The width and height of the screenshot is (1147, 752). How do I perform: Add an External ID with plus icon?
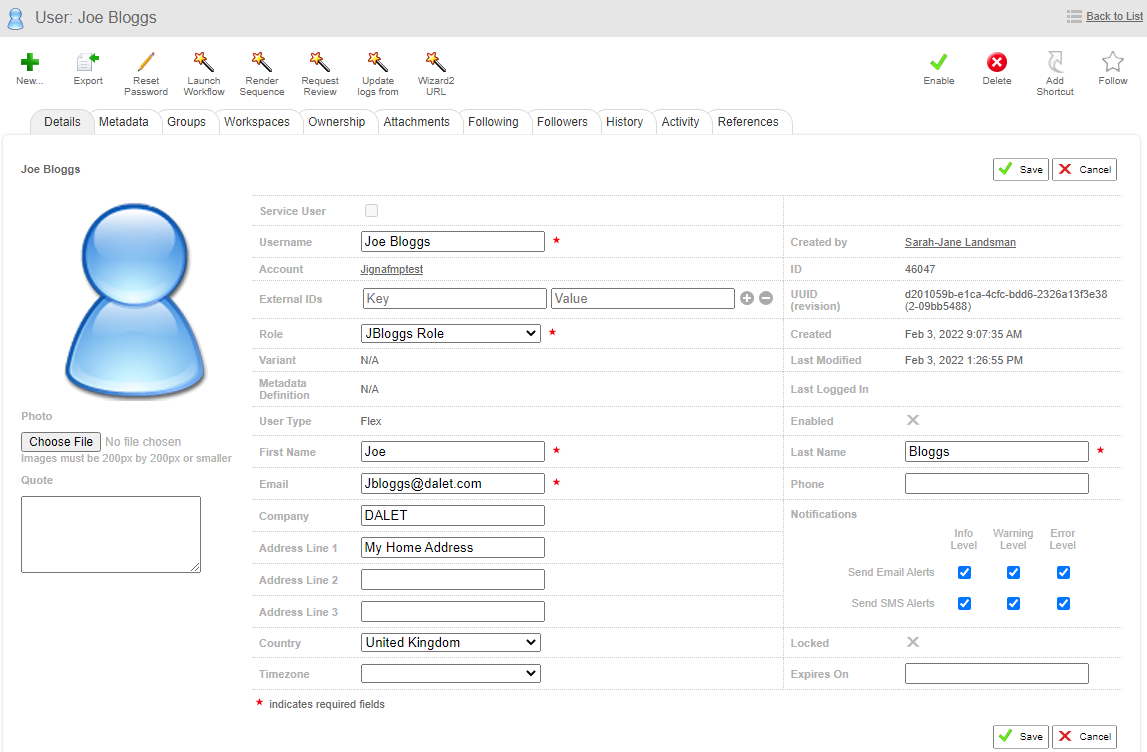click(x=746, y=298)
